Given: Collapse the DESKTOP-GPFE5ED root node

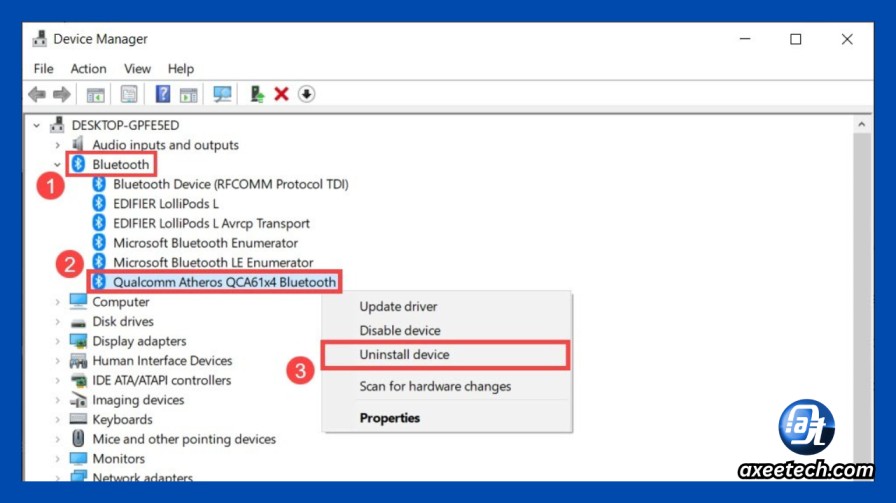Looking at the screenshot, I should click(37, 125).
